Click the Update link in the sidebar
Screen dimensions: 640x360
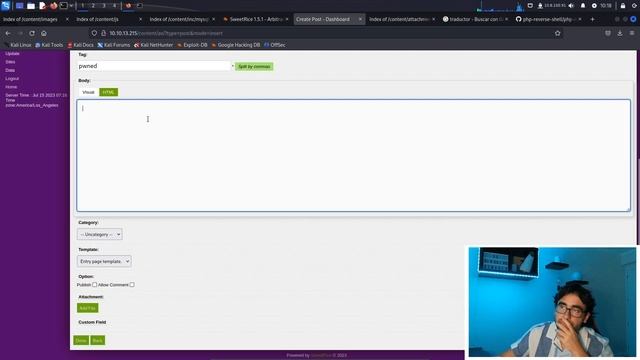point(12,53)
